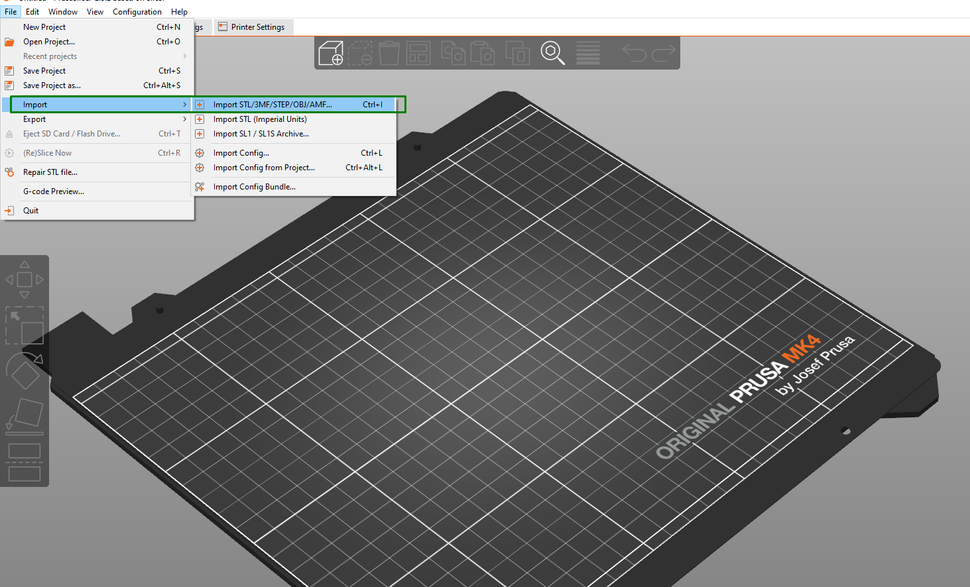This screenshot has width=970, height=587.
Task: Click the Redo arrow icon
Action: point(664,53)
